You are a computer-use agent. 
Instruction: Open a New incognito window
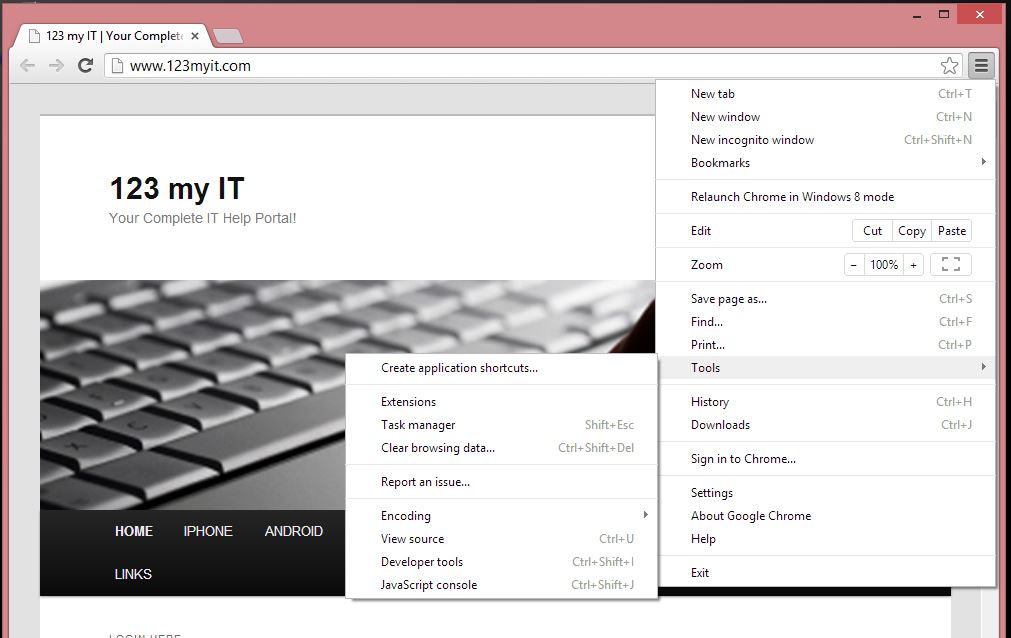[x=826, y=140]
